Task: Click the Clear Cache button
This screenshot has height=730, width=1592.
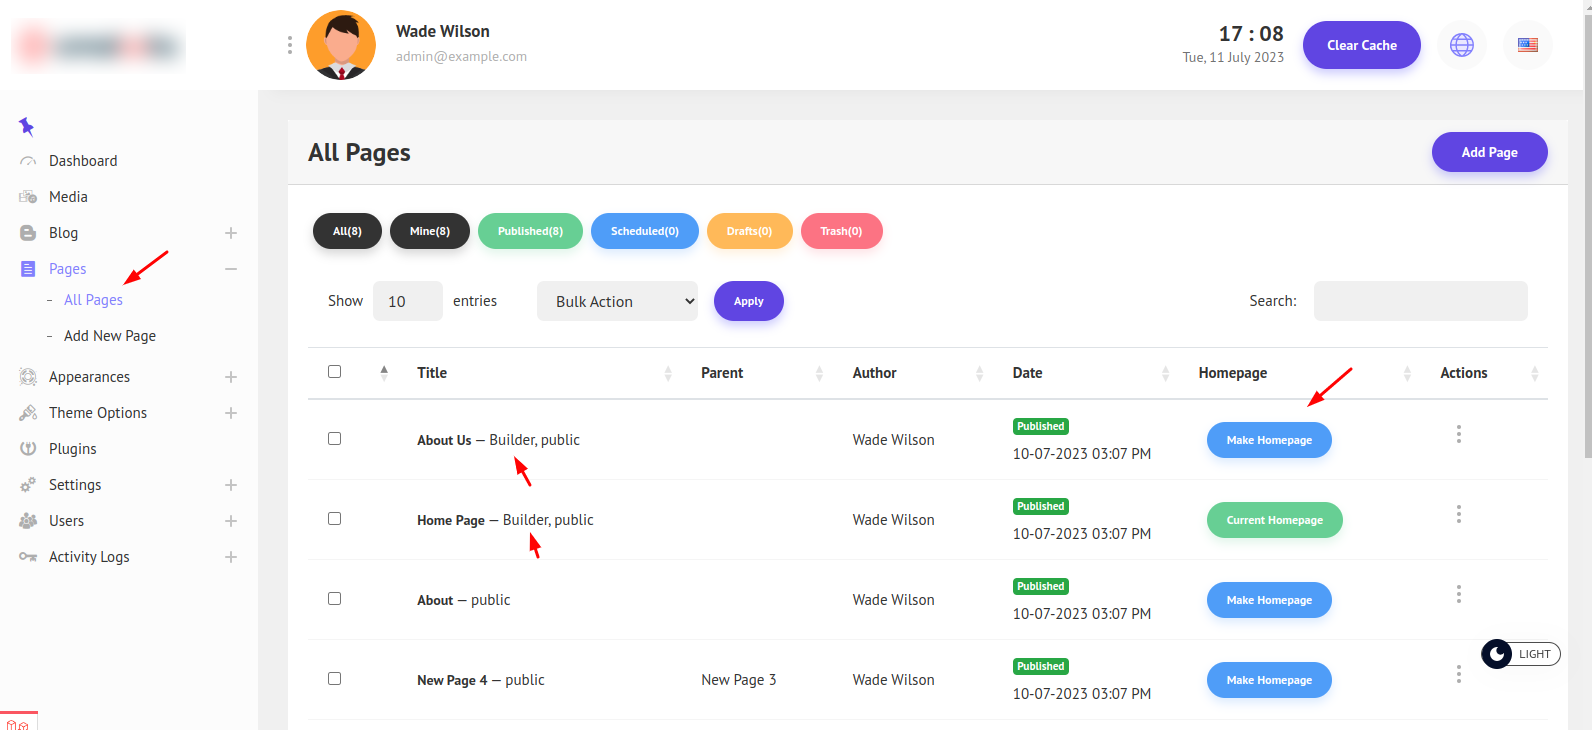Action: point(1361,45)
